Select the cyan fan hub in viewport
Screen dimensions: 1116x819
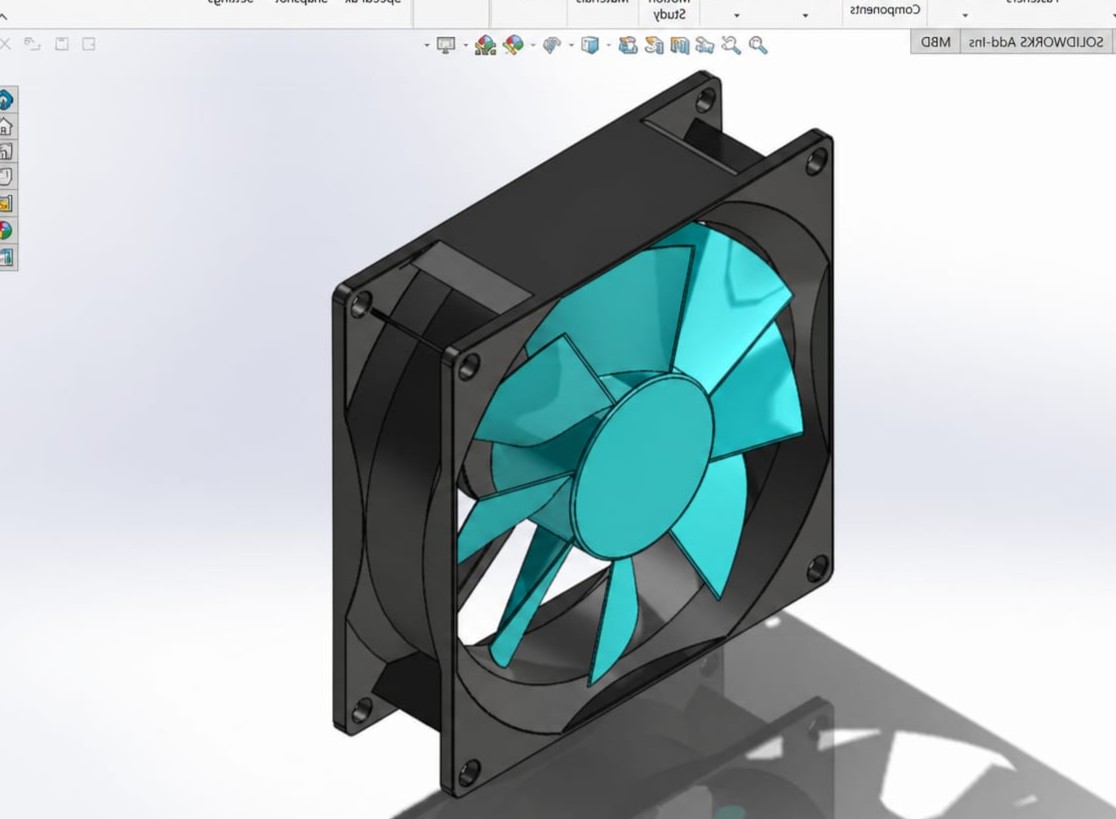(643, 465)
